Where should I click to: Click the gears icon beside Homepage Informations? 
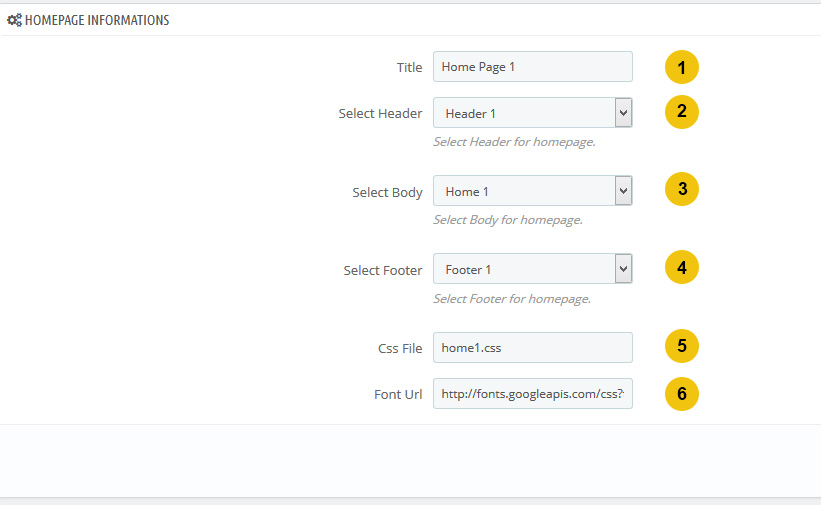[x=14, y=20]
